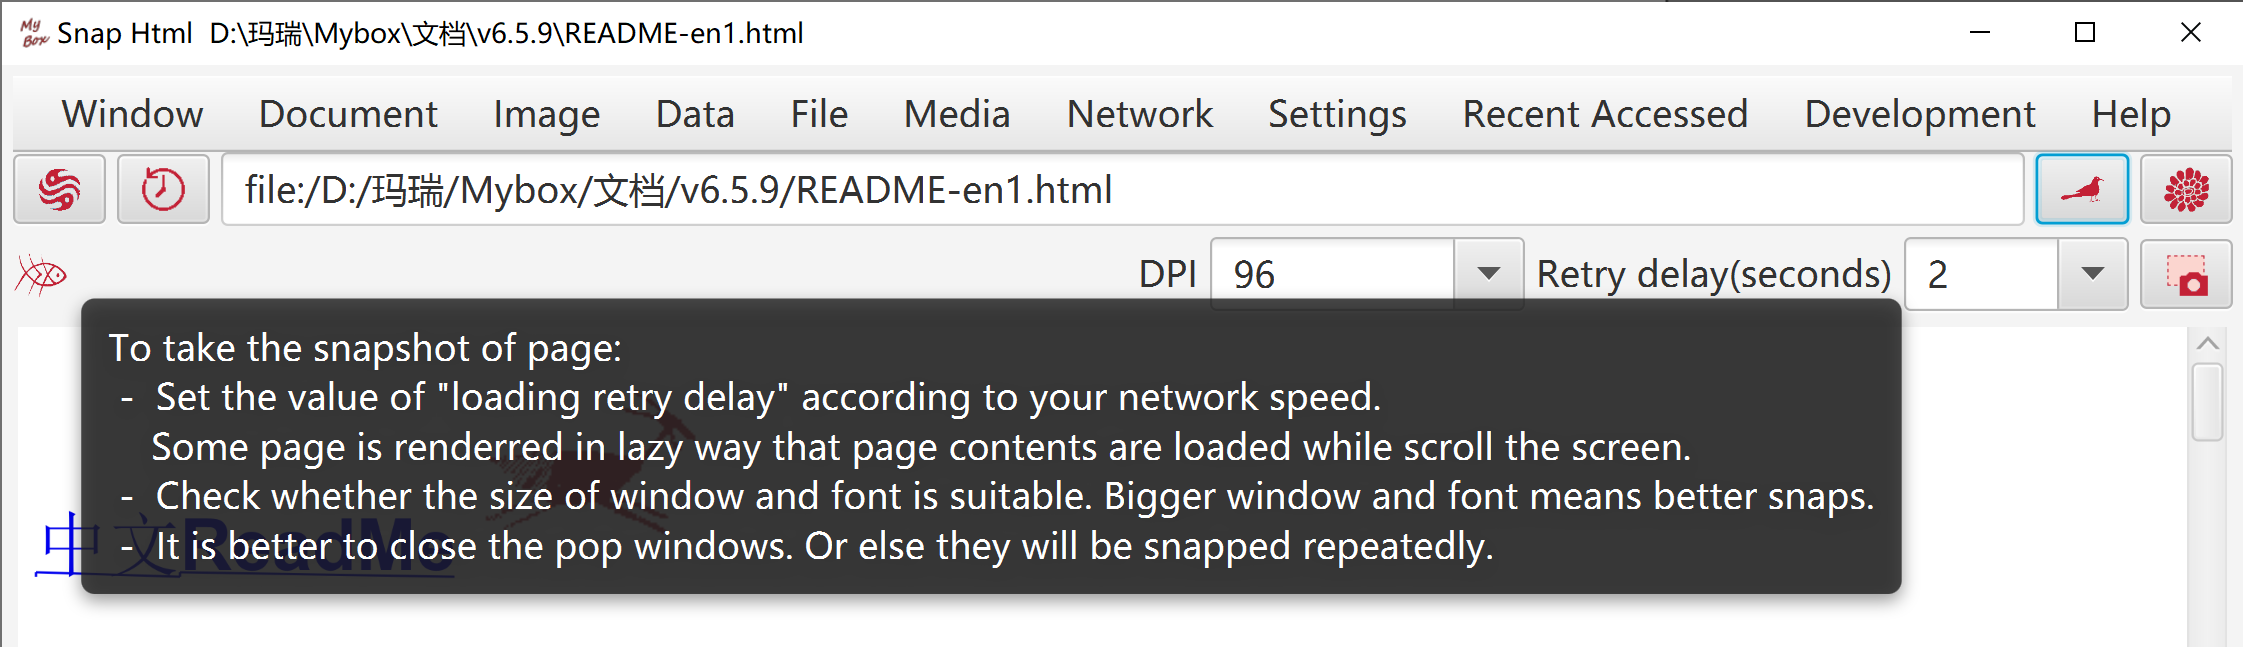Image resolution: width=2244 pixels, height=647 pixels.
Task: Open the Development menu
Action: click(1919, 114)
